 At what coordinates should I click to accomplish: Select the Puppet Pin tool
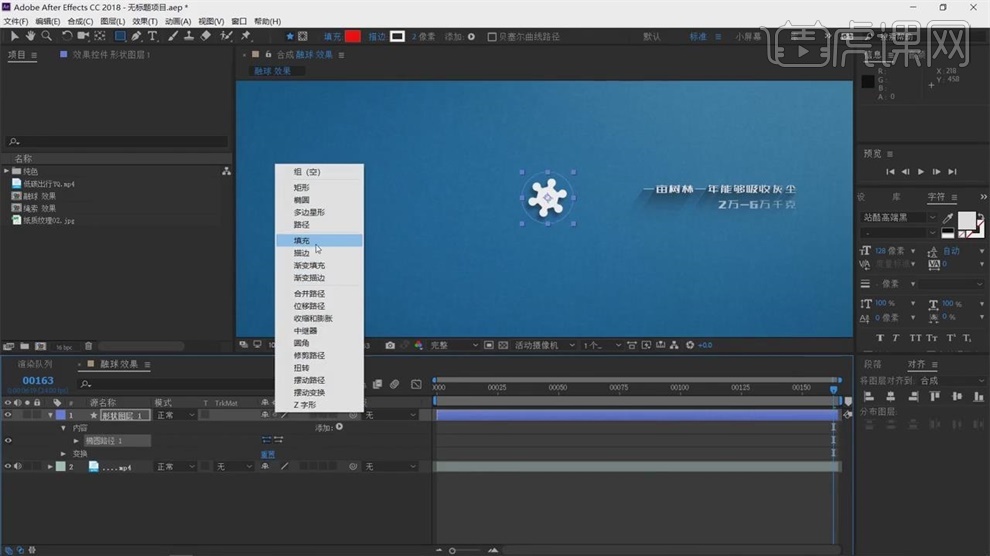pos(246,36)
